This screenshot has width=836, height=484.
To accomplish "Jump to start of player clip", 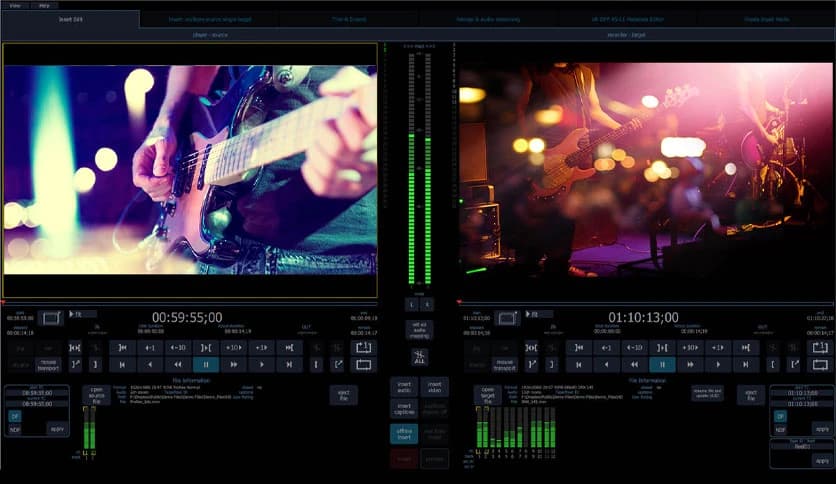I will click(123, 365).
